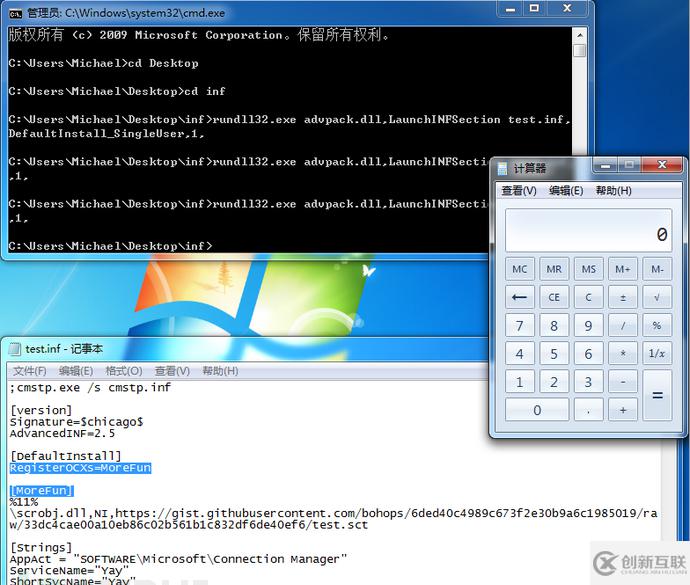
Task: Click the cmd.exe title bar icon
Action: [16, 14]
